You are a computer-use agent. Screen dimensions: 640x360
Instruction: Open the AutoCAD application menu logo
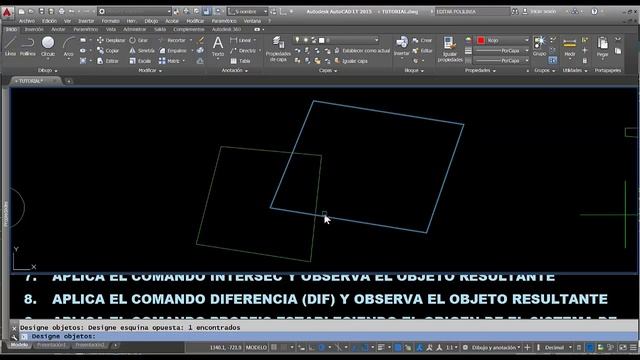point(7,12)
